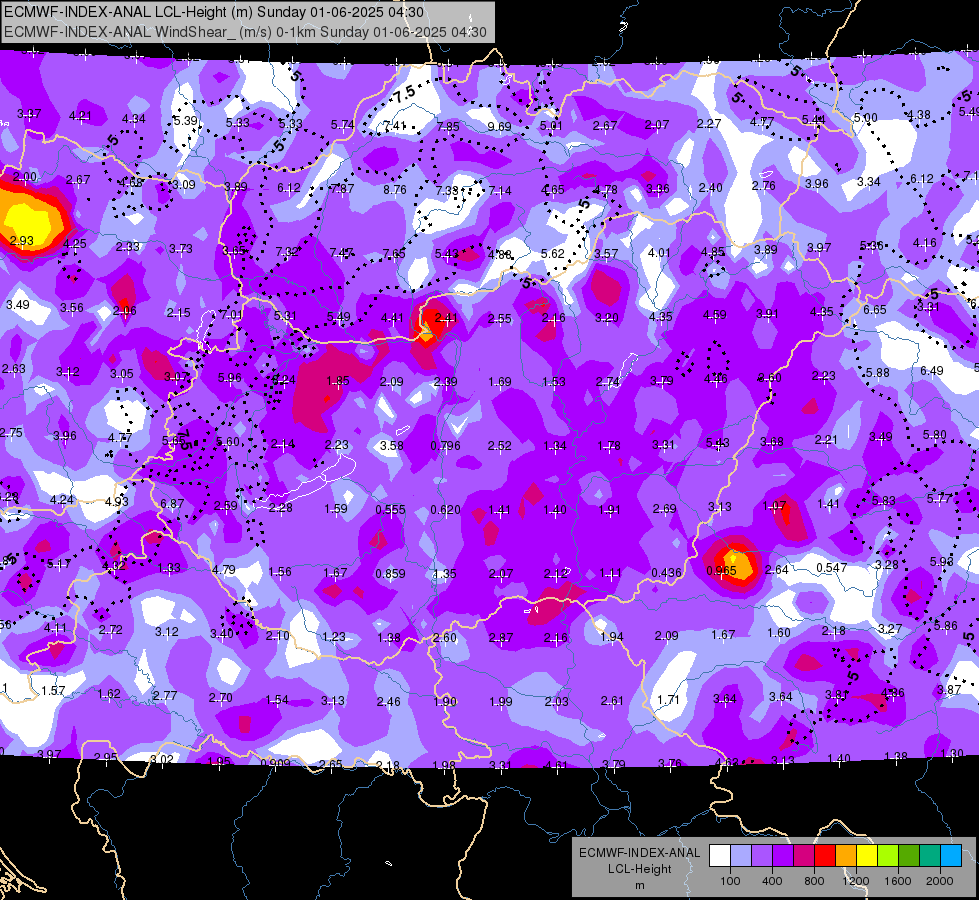Click the wind shear value '8.76'
The height and width of the screenshot is (900, 979).
[x=395, y=190]
